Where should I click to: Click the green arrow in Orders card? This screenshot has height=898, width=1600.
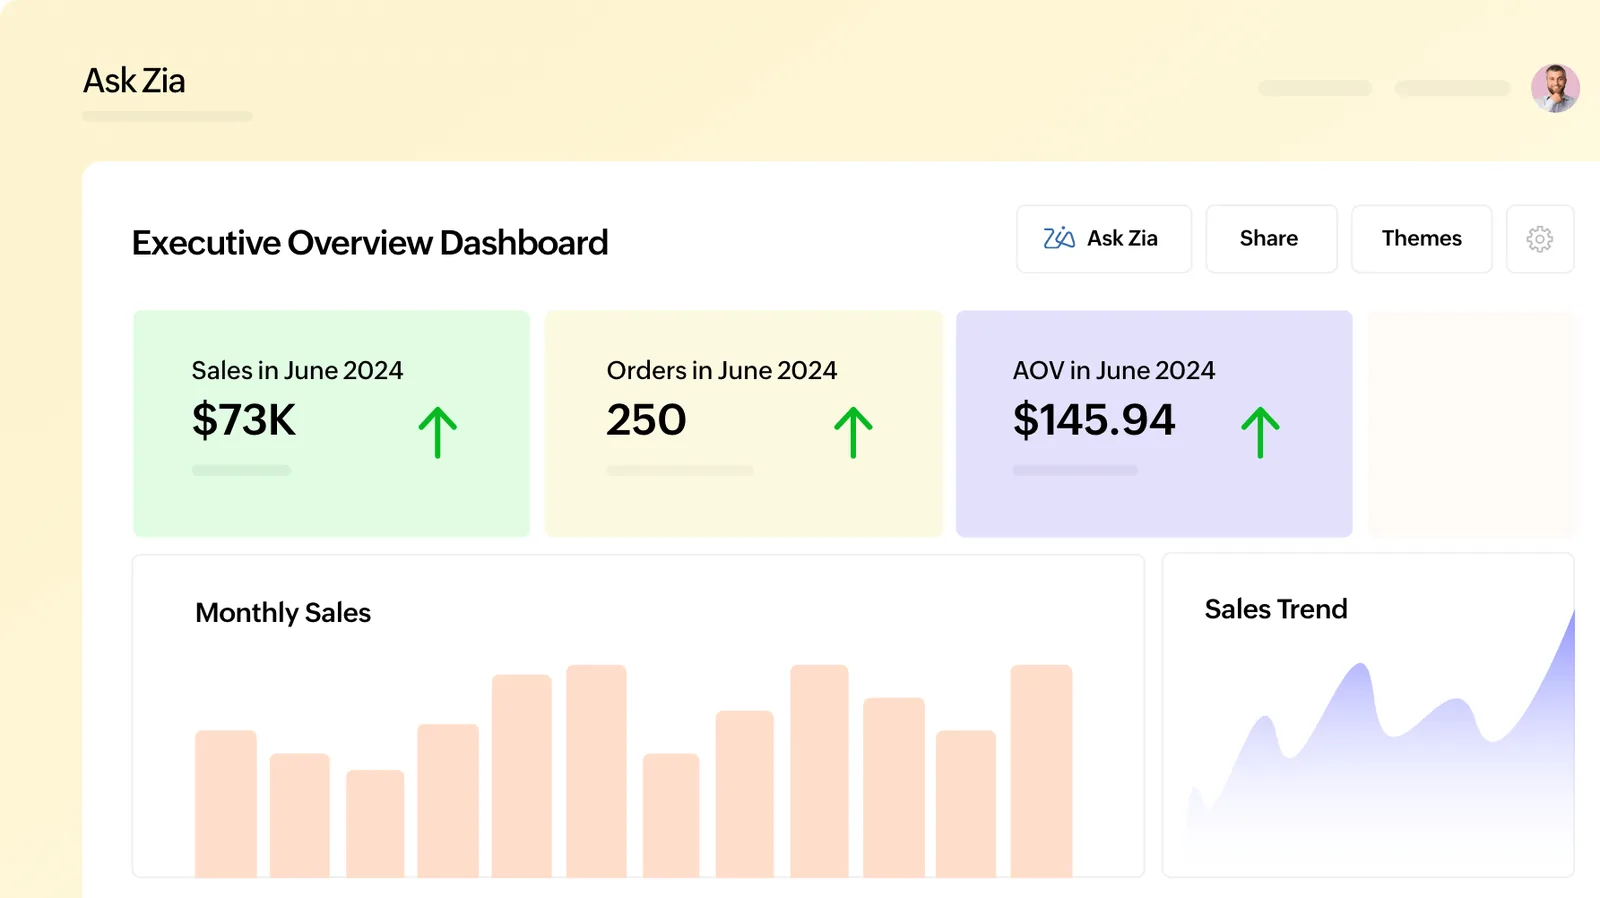point(853,432)
